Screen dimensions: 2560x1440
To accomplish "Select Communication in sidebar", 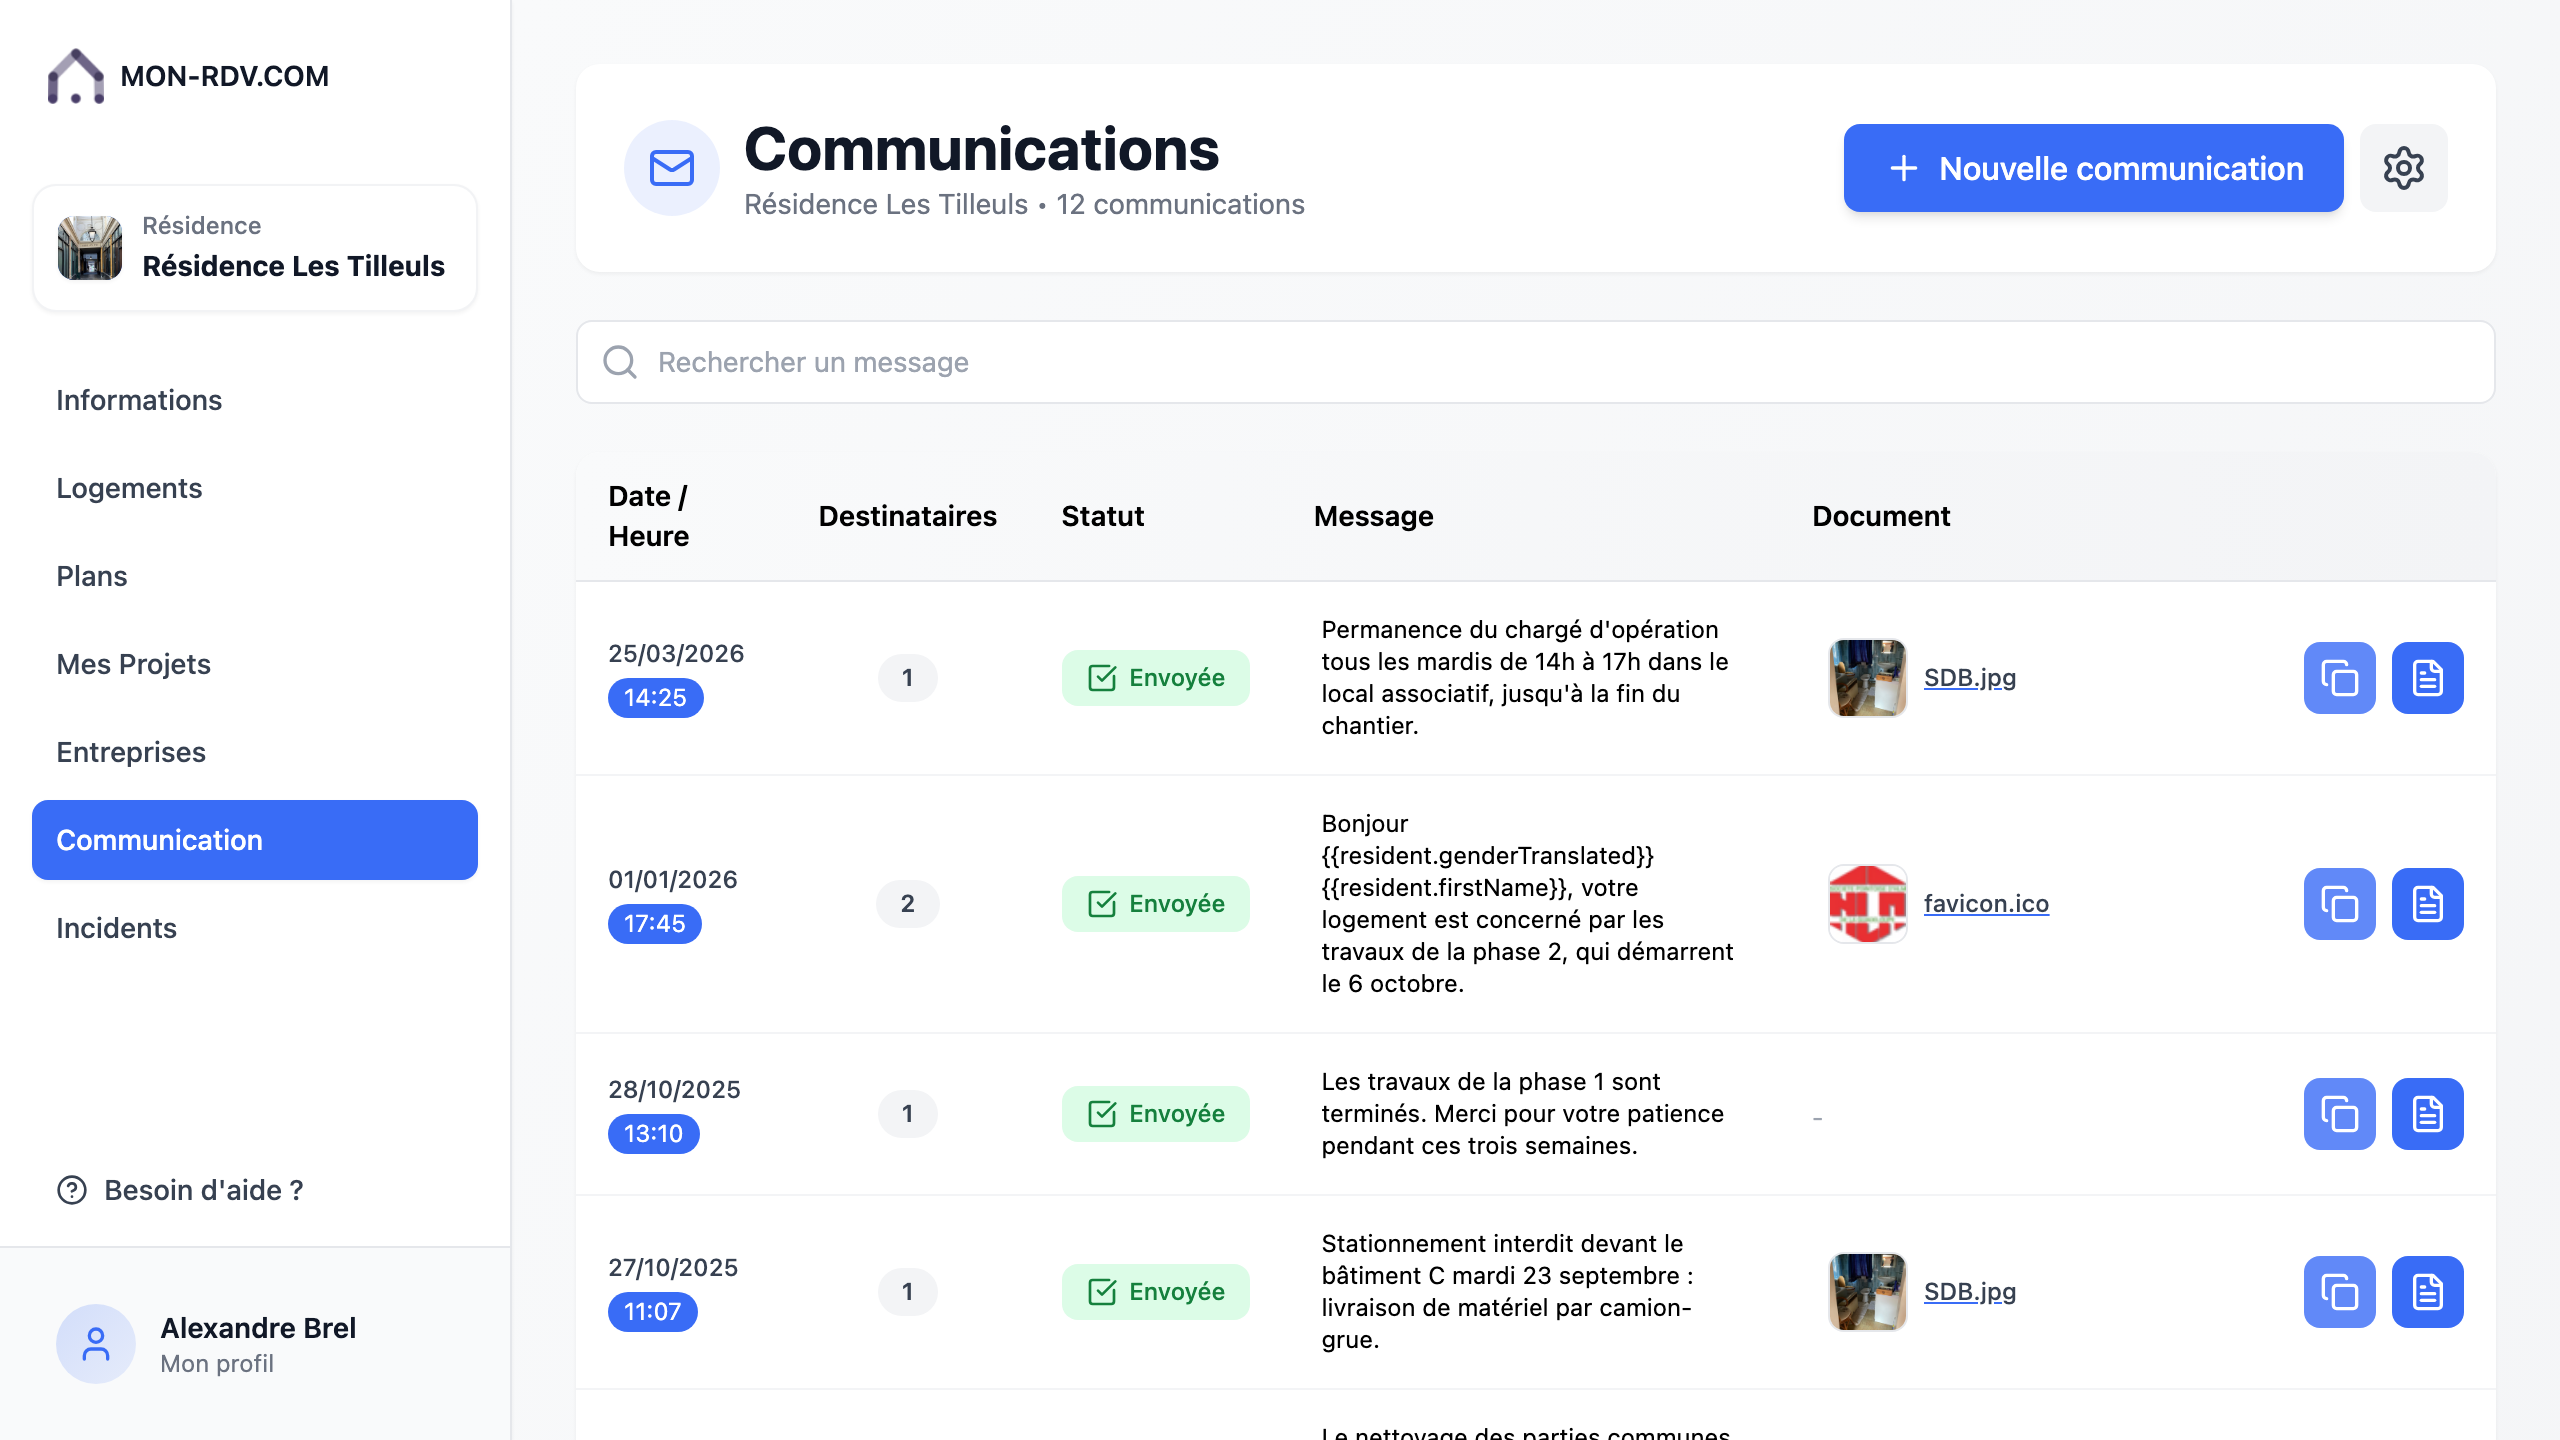I will click(255, 840).
